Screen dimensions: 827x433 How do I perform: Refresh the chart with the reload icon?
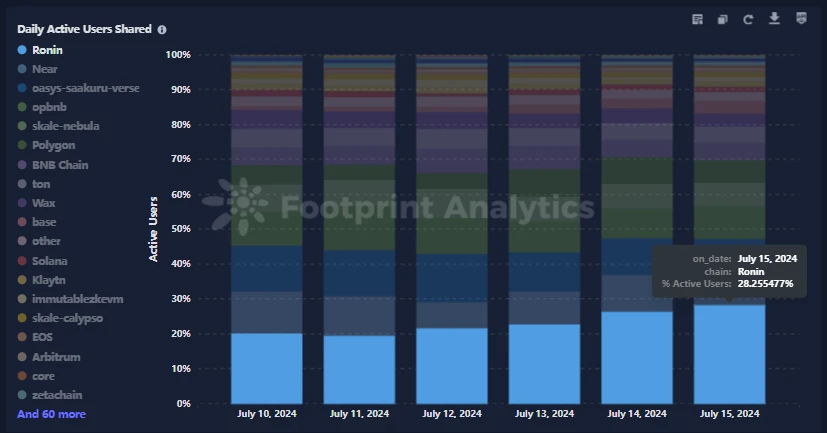(748, 20)
